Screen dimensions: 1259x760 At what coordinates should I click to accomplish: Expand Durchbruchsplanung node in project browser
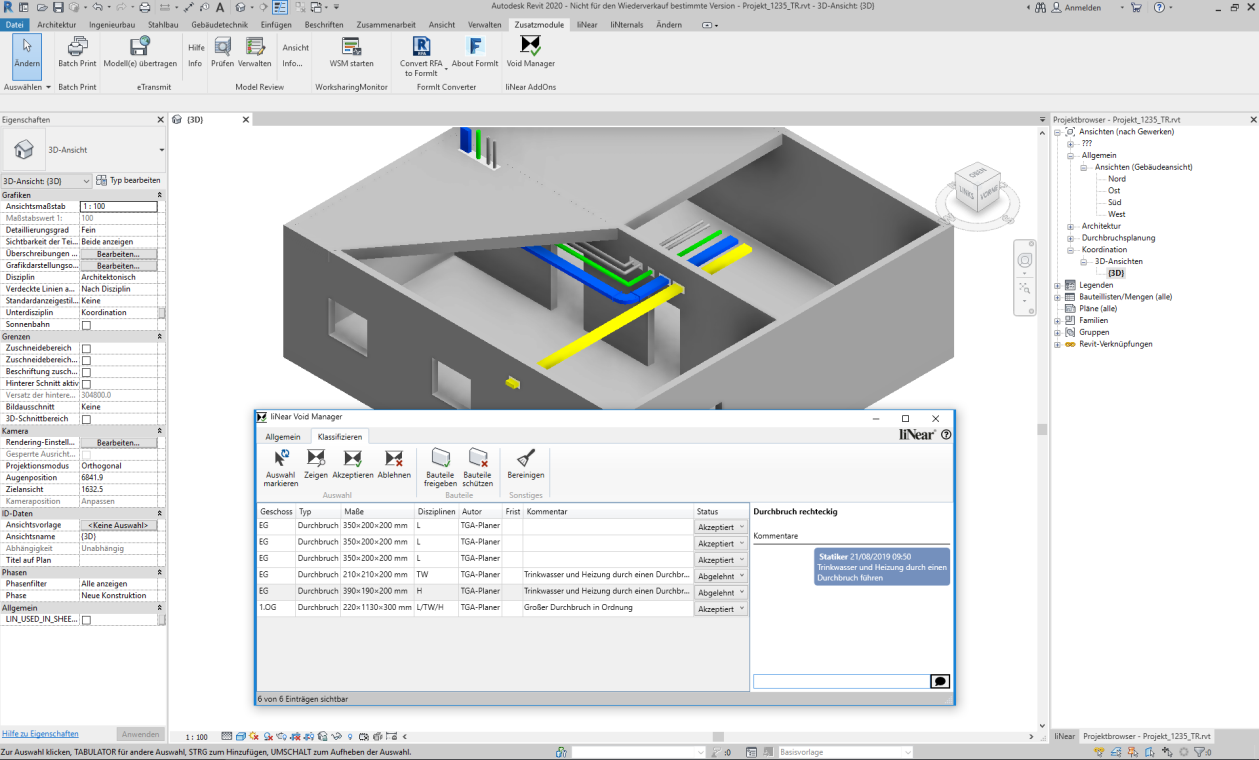pyautogui.click(x=1071, y=238)
